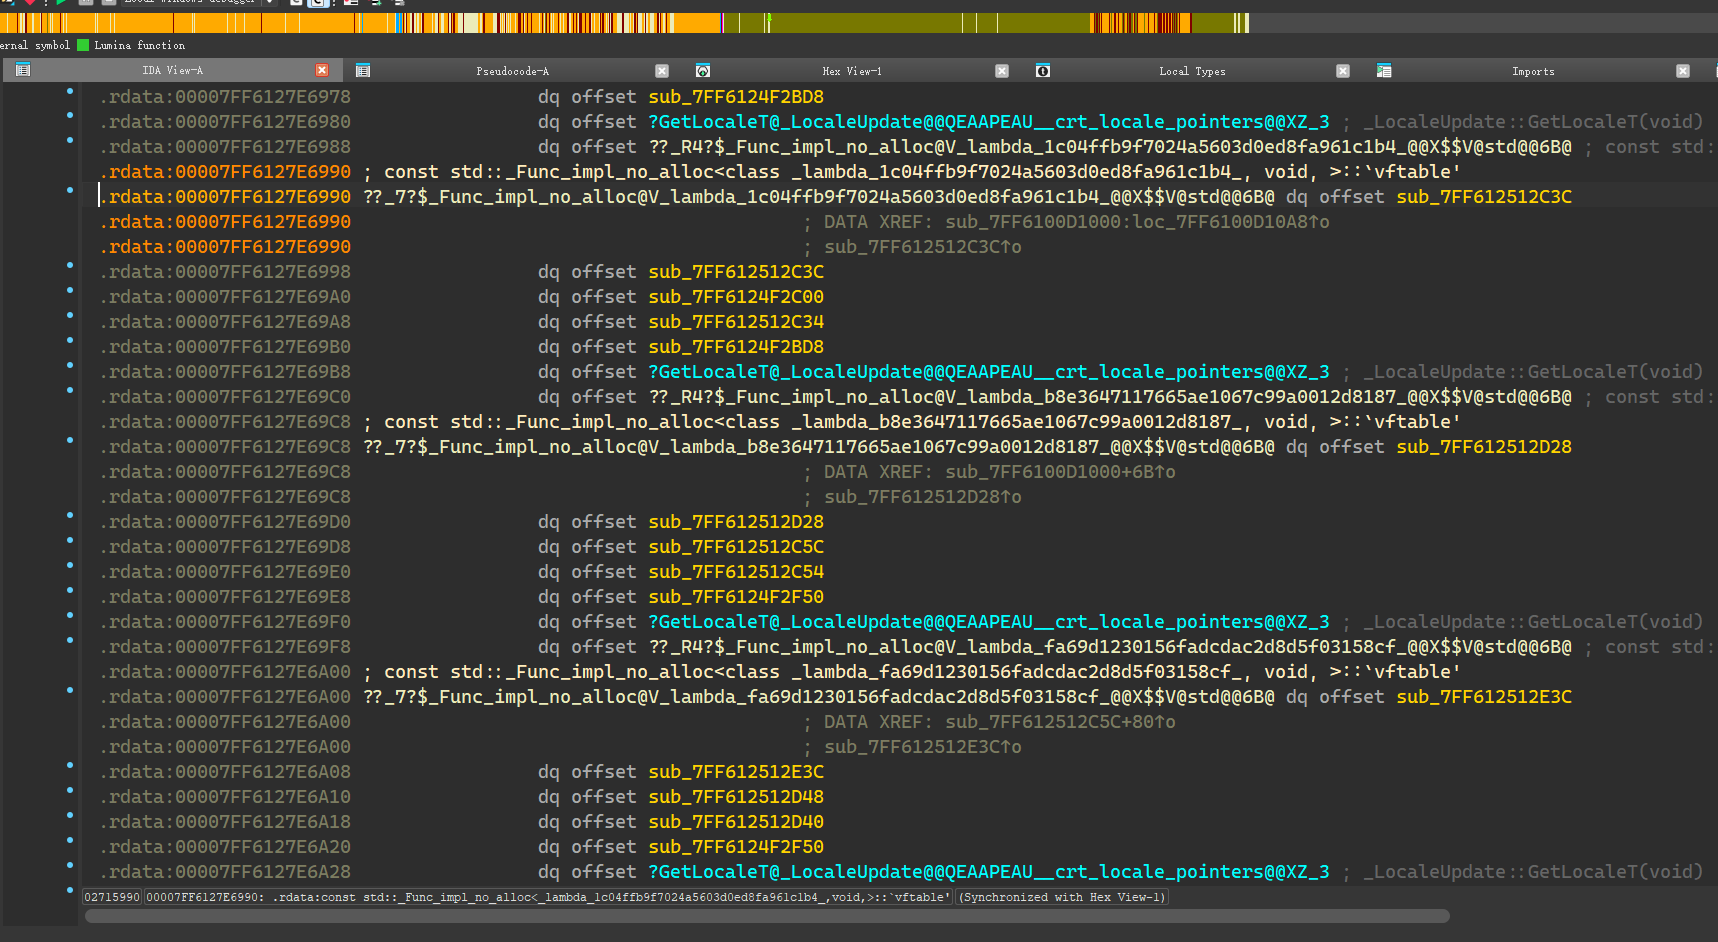1718x942 pixels.
Task: Click GetLocaleT symbol at address 00007FF6127E6980
Action: tap(989, 122)
